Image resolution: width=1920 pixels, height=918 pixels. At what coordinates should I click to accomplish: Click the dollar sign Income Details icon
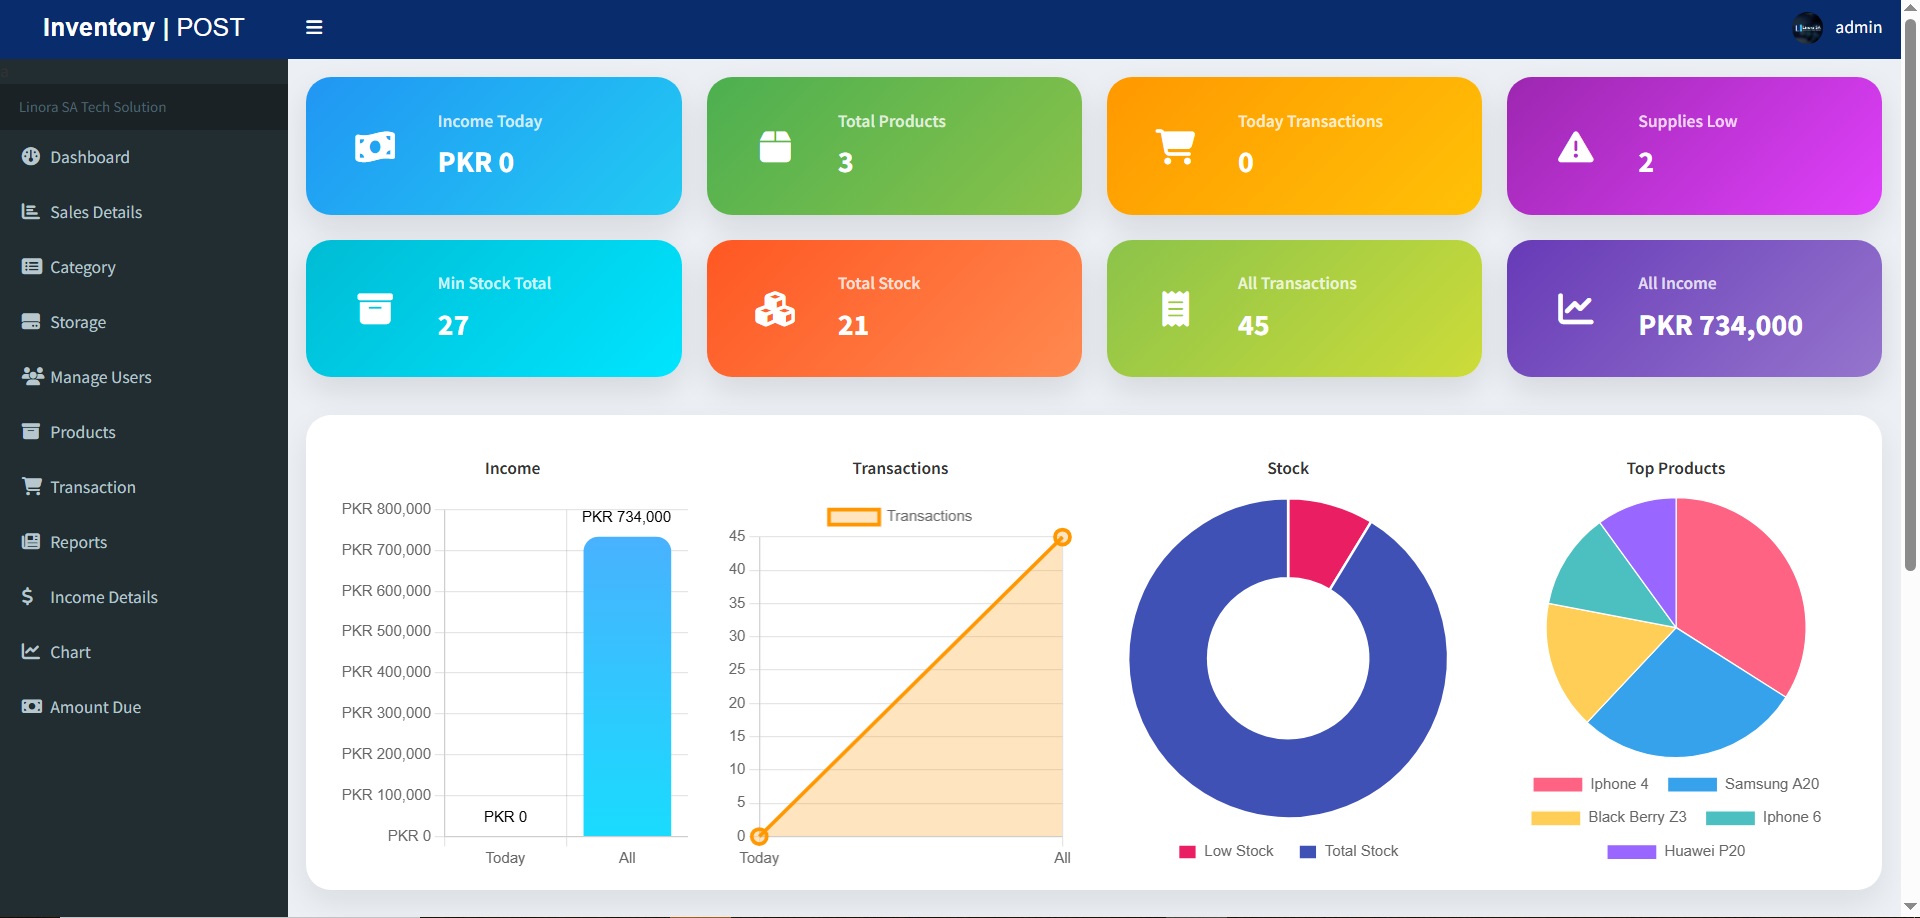click(28, 596)
